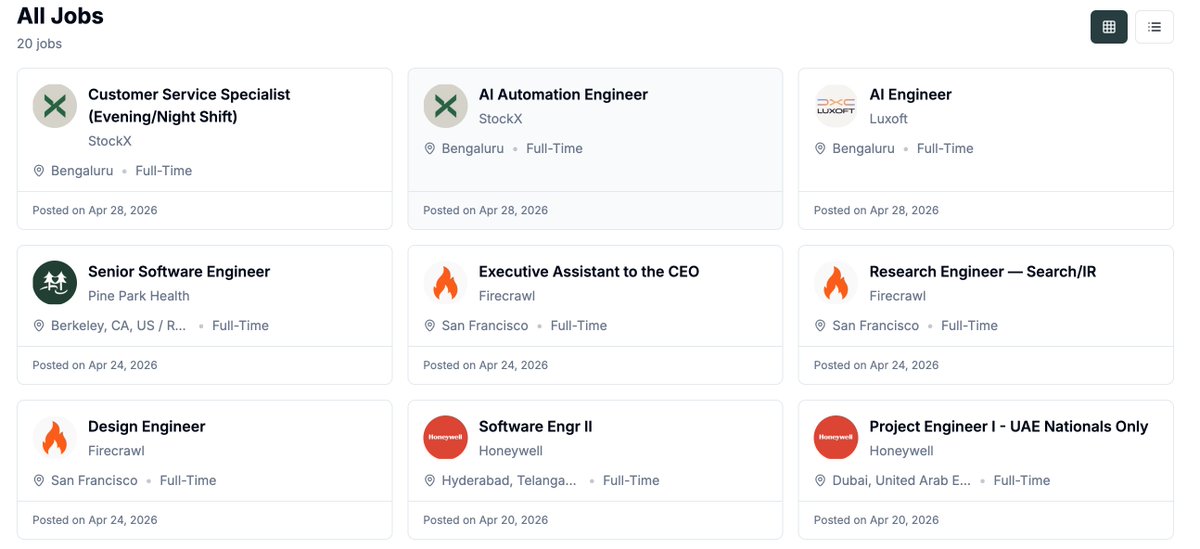Click Firecrawl flame logo on Executive Assistant card
The image size is (1200, 549).
(x=446, y=283)
